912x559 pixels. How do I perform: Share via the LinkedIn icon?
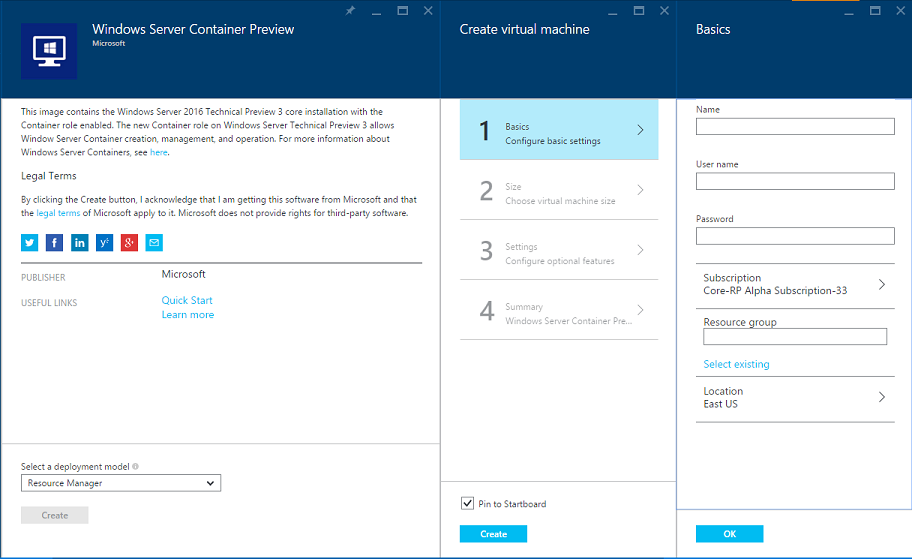[x=79, y=243]
